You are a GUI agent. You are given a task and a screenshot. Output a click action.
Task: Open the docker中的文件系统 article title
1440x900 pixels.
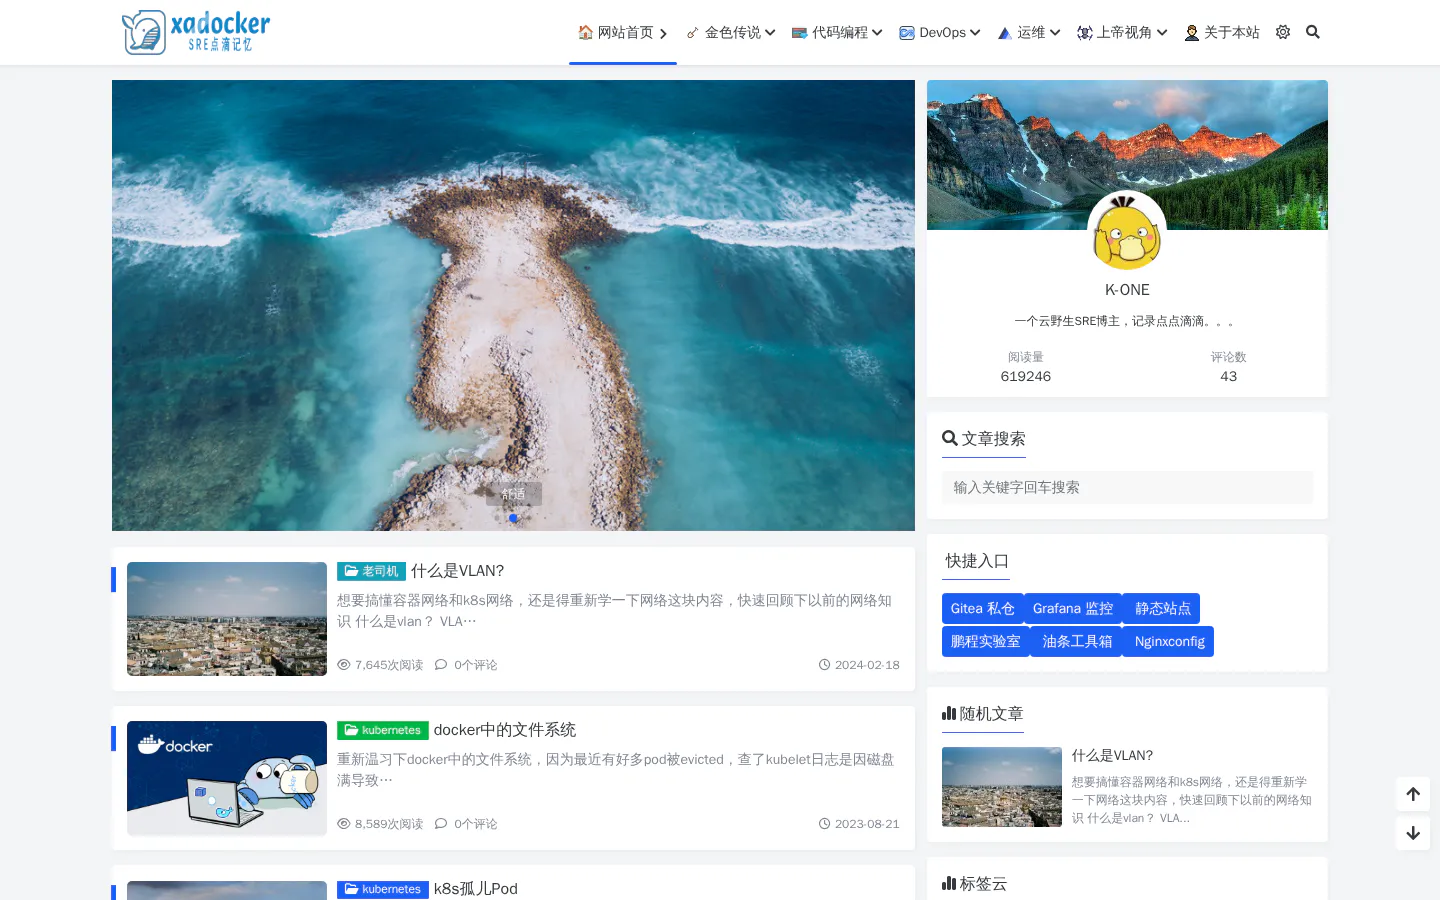coord(505,730)
